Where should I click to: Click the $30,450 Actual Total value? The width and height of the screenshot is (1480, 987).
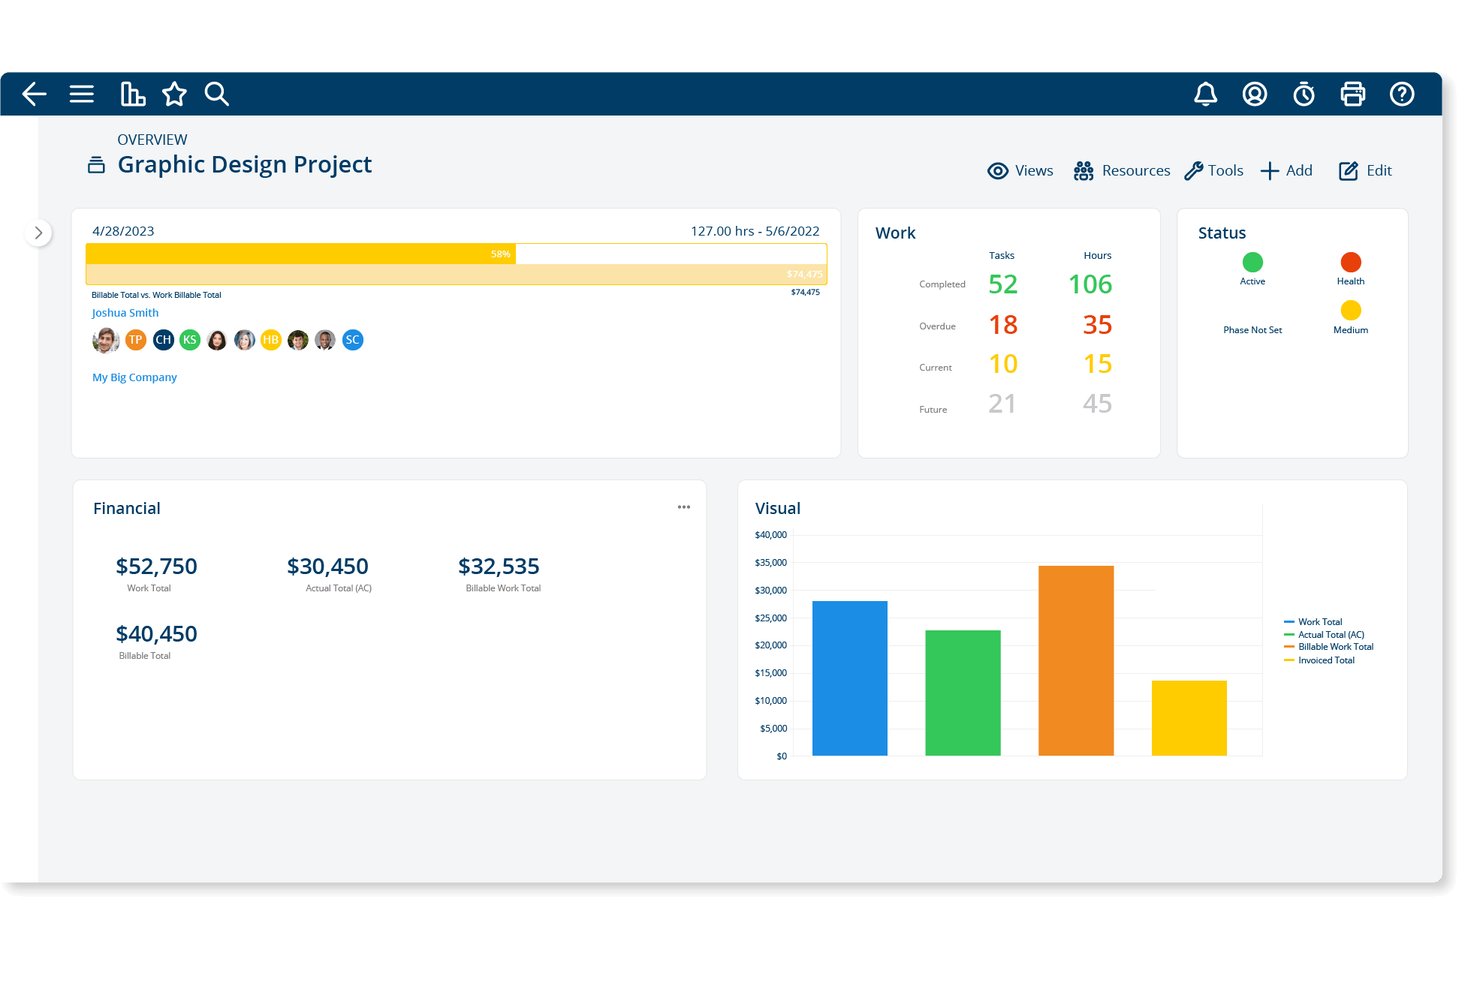pyautogui.click(x=327, y=567)
